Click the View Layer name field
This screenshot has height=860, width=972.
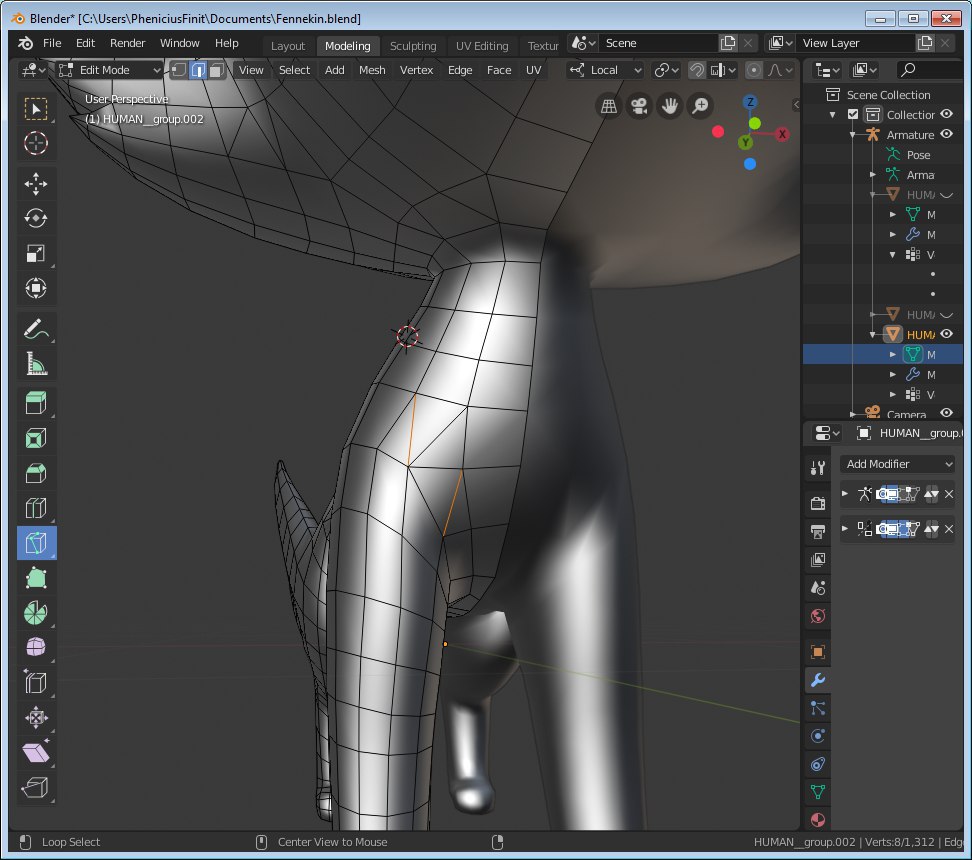[x=854, y=43]
